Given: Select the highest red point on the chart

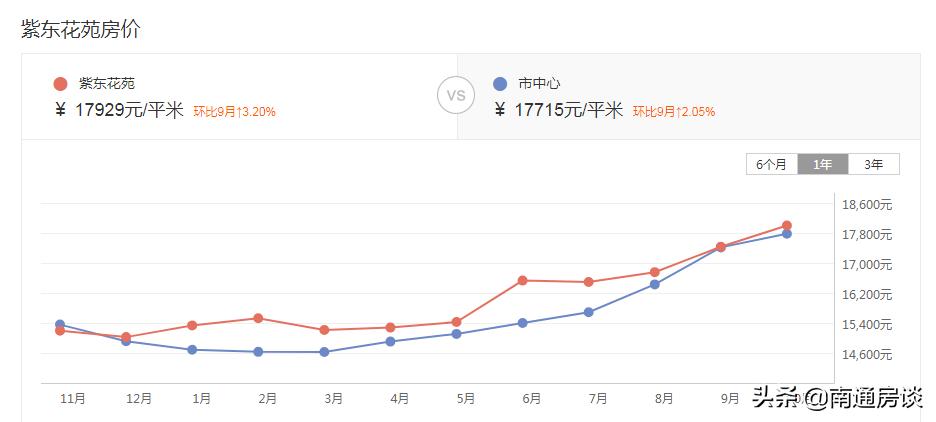Looking at the screenshot, I should tap(787, 226).
